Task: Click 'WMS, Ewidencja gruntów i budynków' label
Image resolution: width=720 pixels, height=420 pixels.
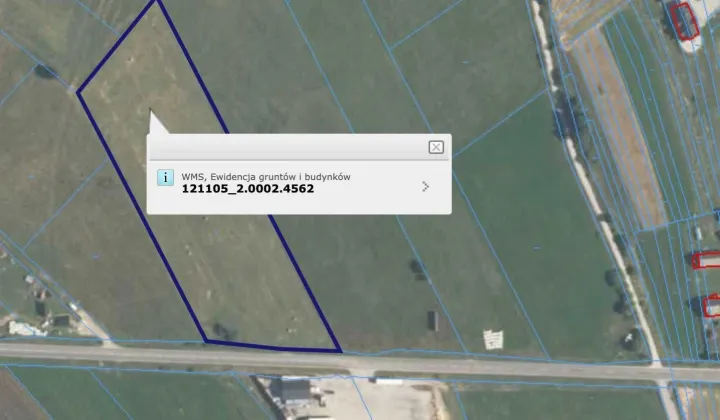Action: (x=266, y=177)
